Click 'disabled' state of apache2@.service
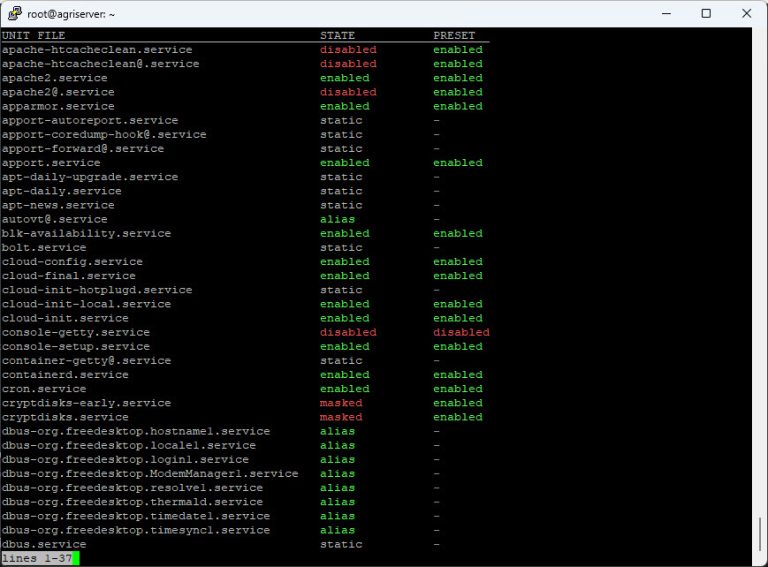 [348, 92]
